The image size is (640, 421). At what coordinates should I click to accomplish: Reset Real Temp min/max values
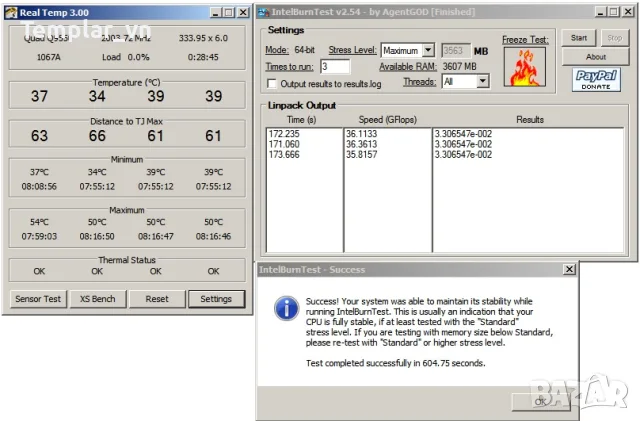click(x=157, y=299)
